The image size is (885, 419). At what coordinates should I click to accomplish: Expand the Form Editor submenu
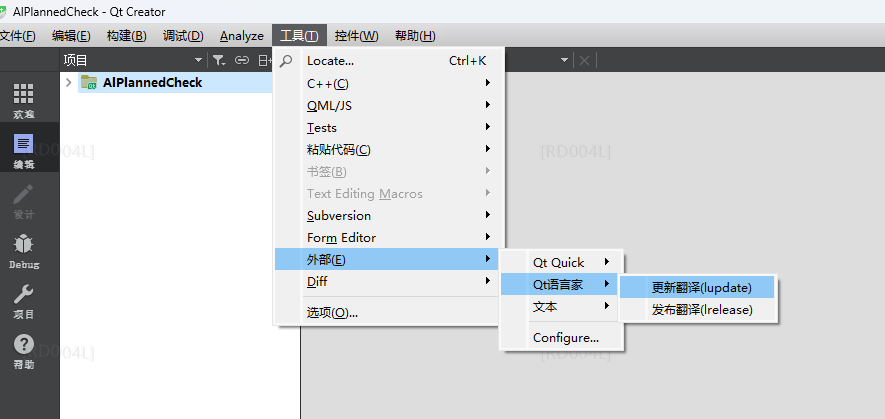click(388, 237)
